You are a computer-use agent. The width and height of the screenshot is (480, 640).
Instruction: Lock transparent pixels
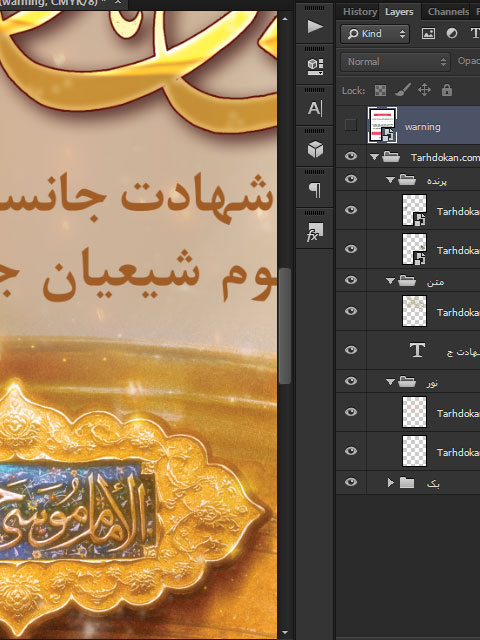tap(380, 90)
